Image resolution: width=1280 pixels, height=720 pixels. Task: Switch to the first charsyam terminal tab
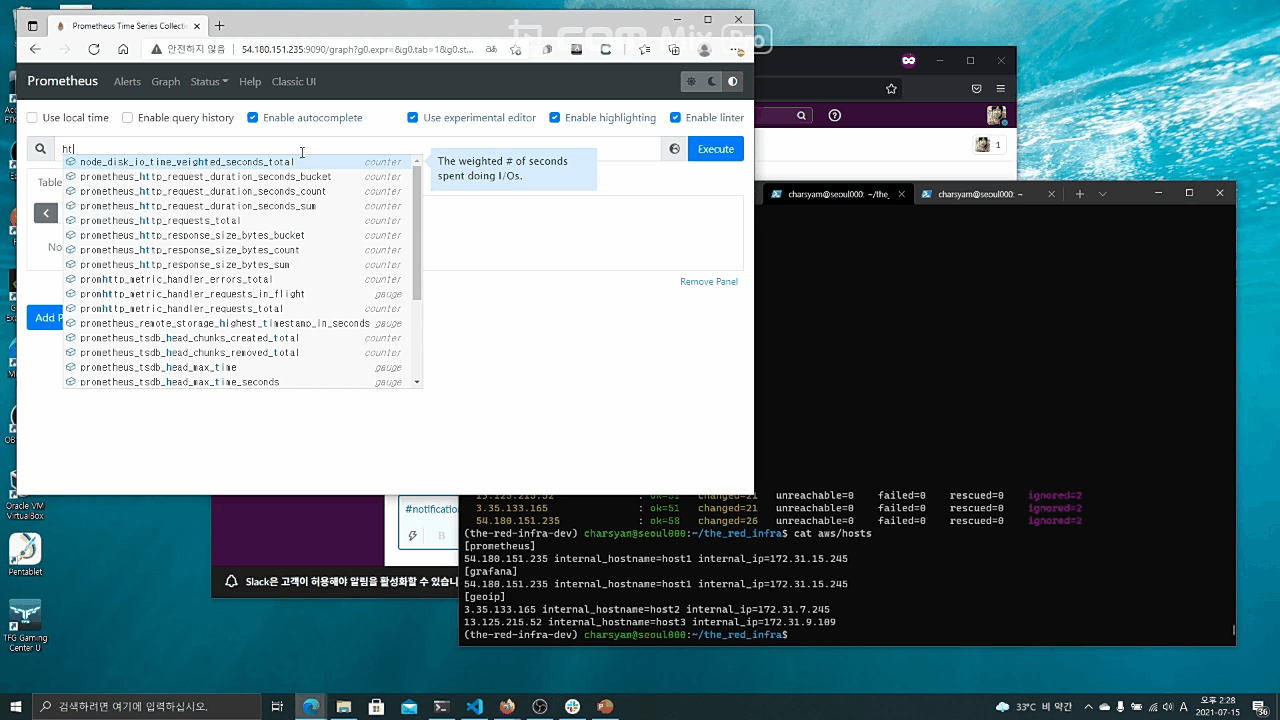click(837, 194)
